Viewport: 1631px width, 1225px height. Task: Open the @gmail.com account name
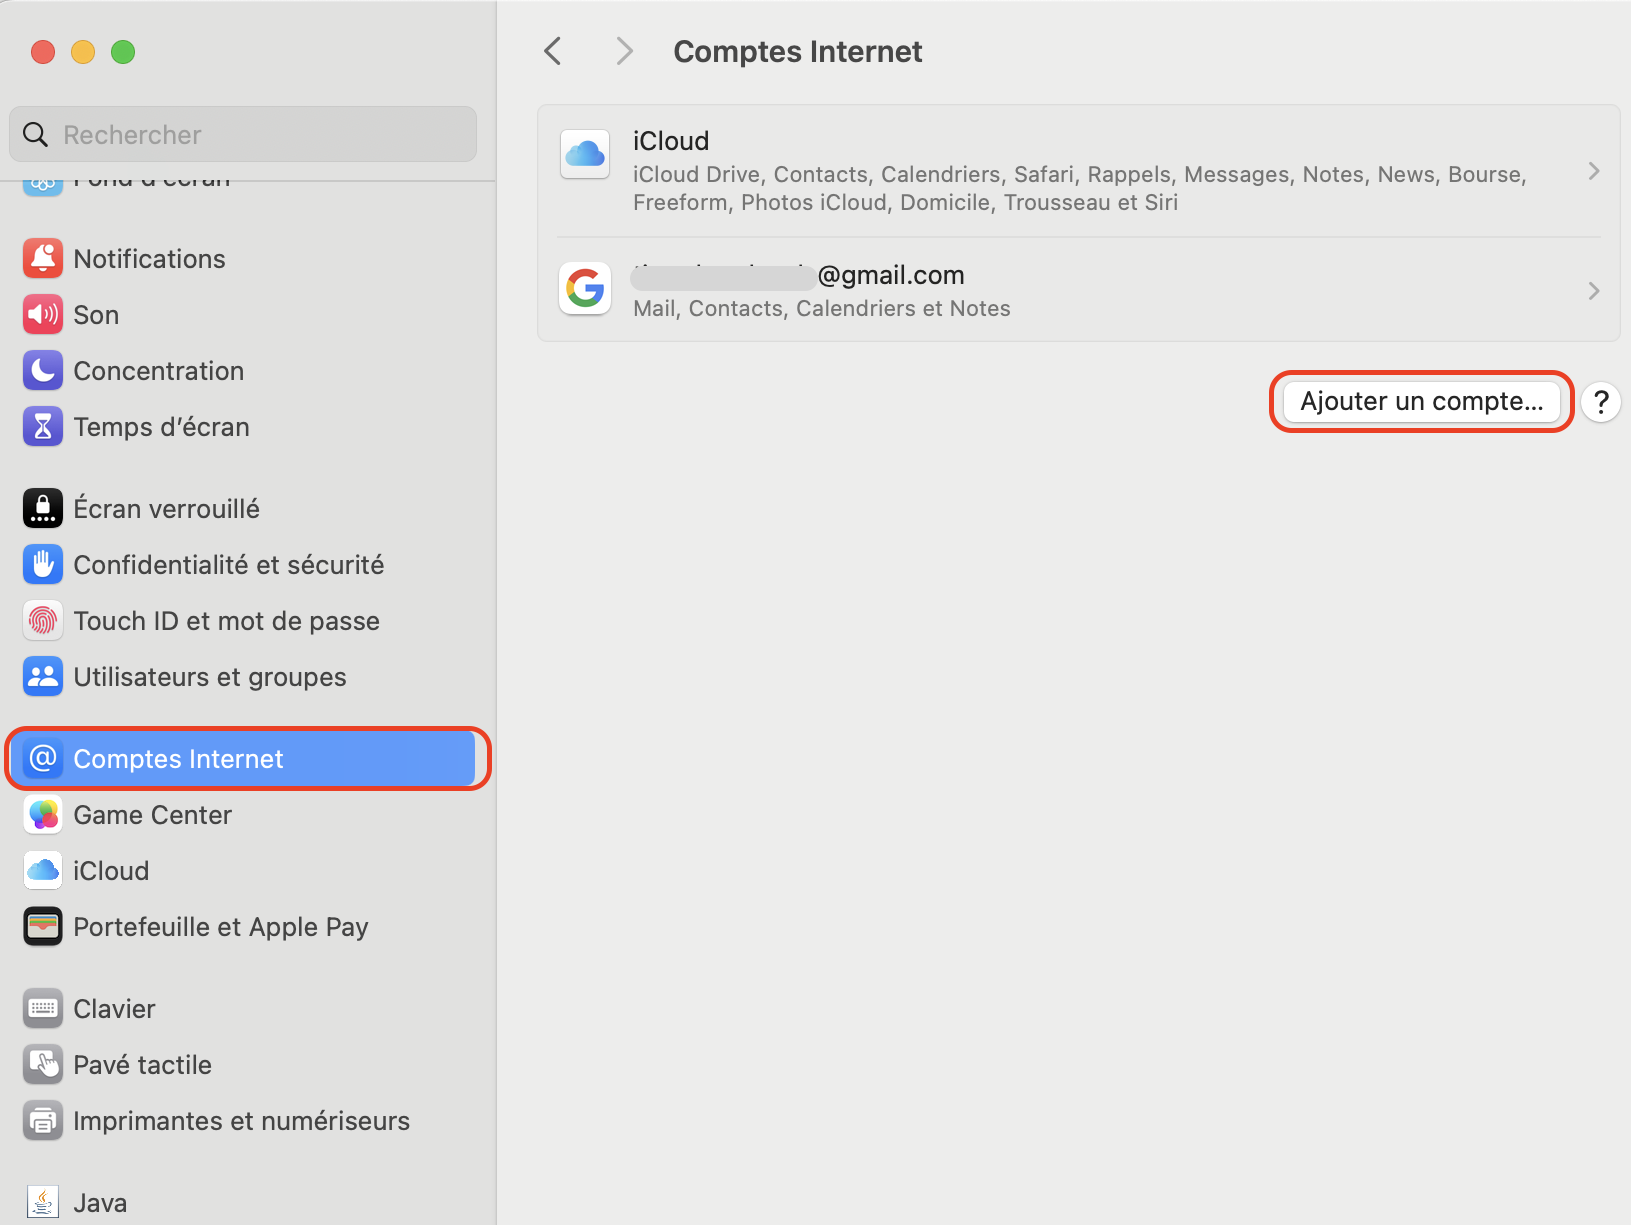coord(798,275)
